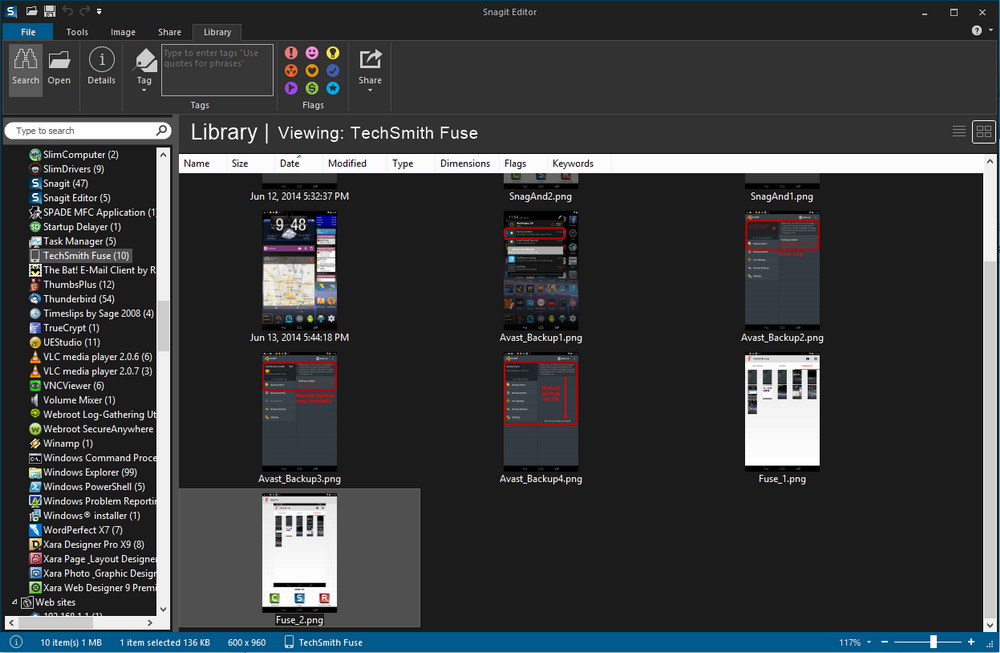Select the Library tab
Image resolution: width=1000 pixels, height=653 pixels.
[x=217, y=32]
